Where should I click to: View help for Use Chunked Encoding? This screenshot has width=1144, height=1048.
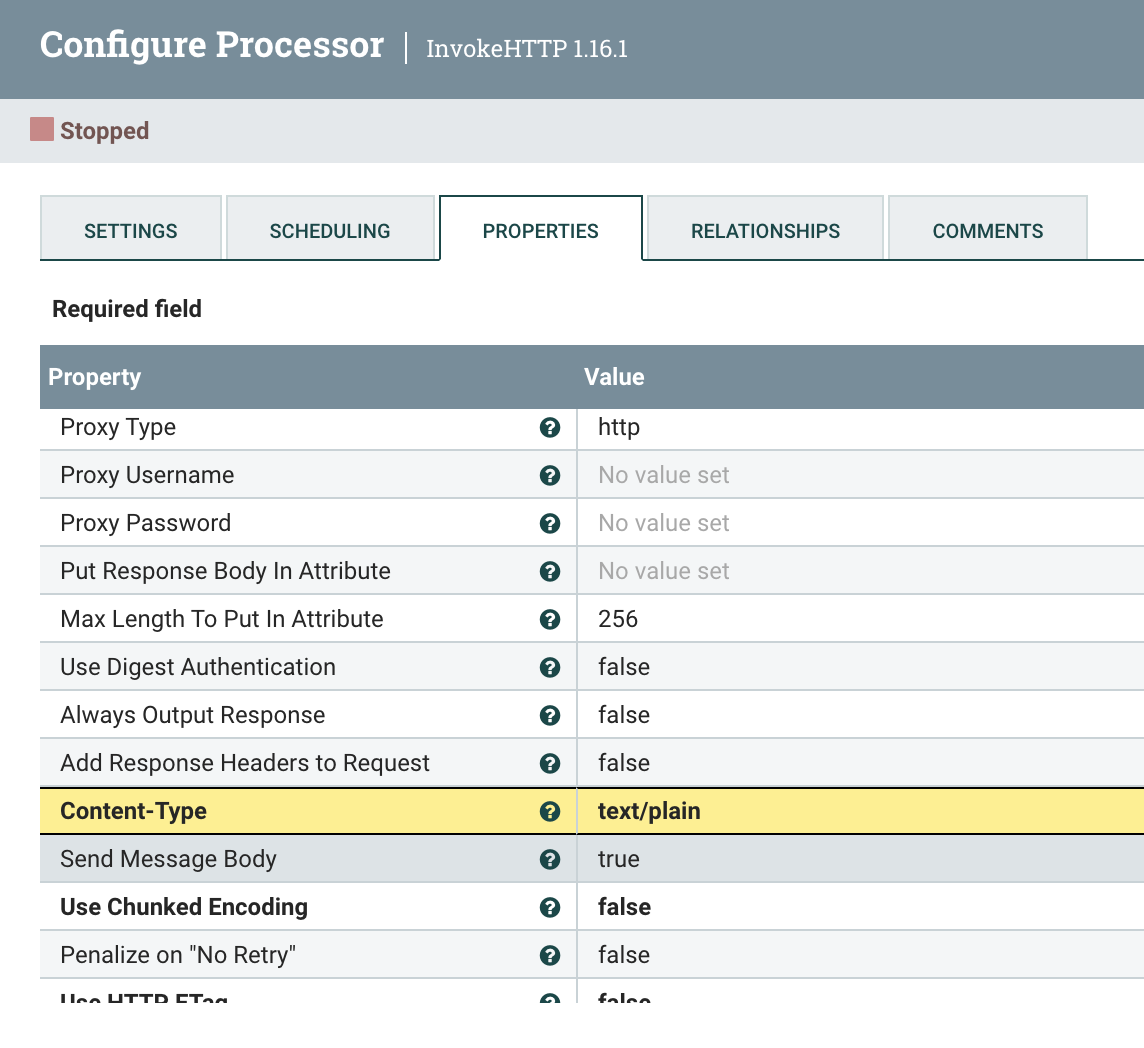coord(550,907)
